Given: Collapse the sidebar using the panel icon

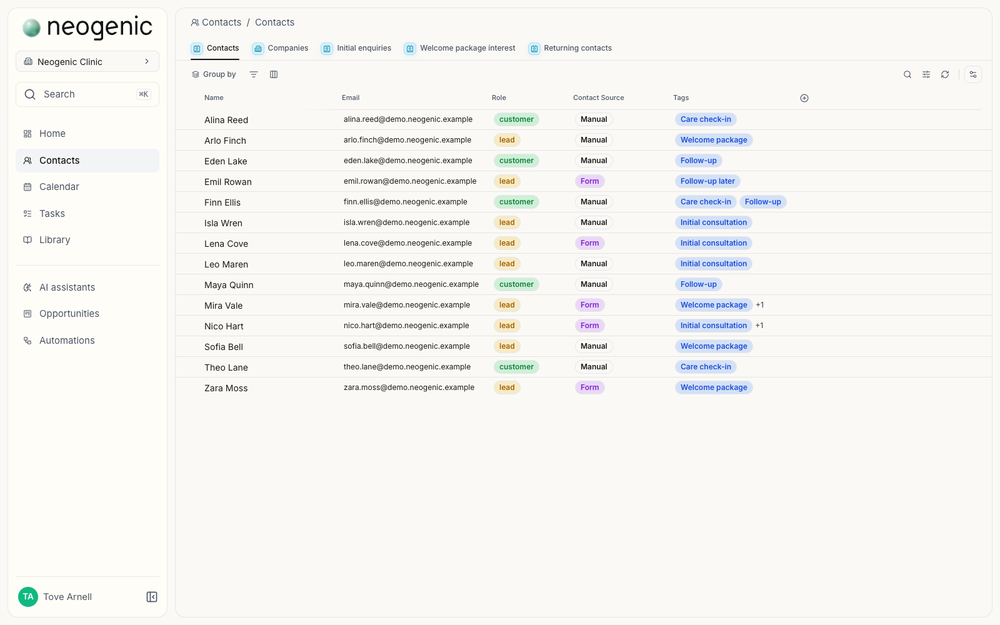Looking at the screenshot, I should (x=152, y=597).
